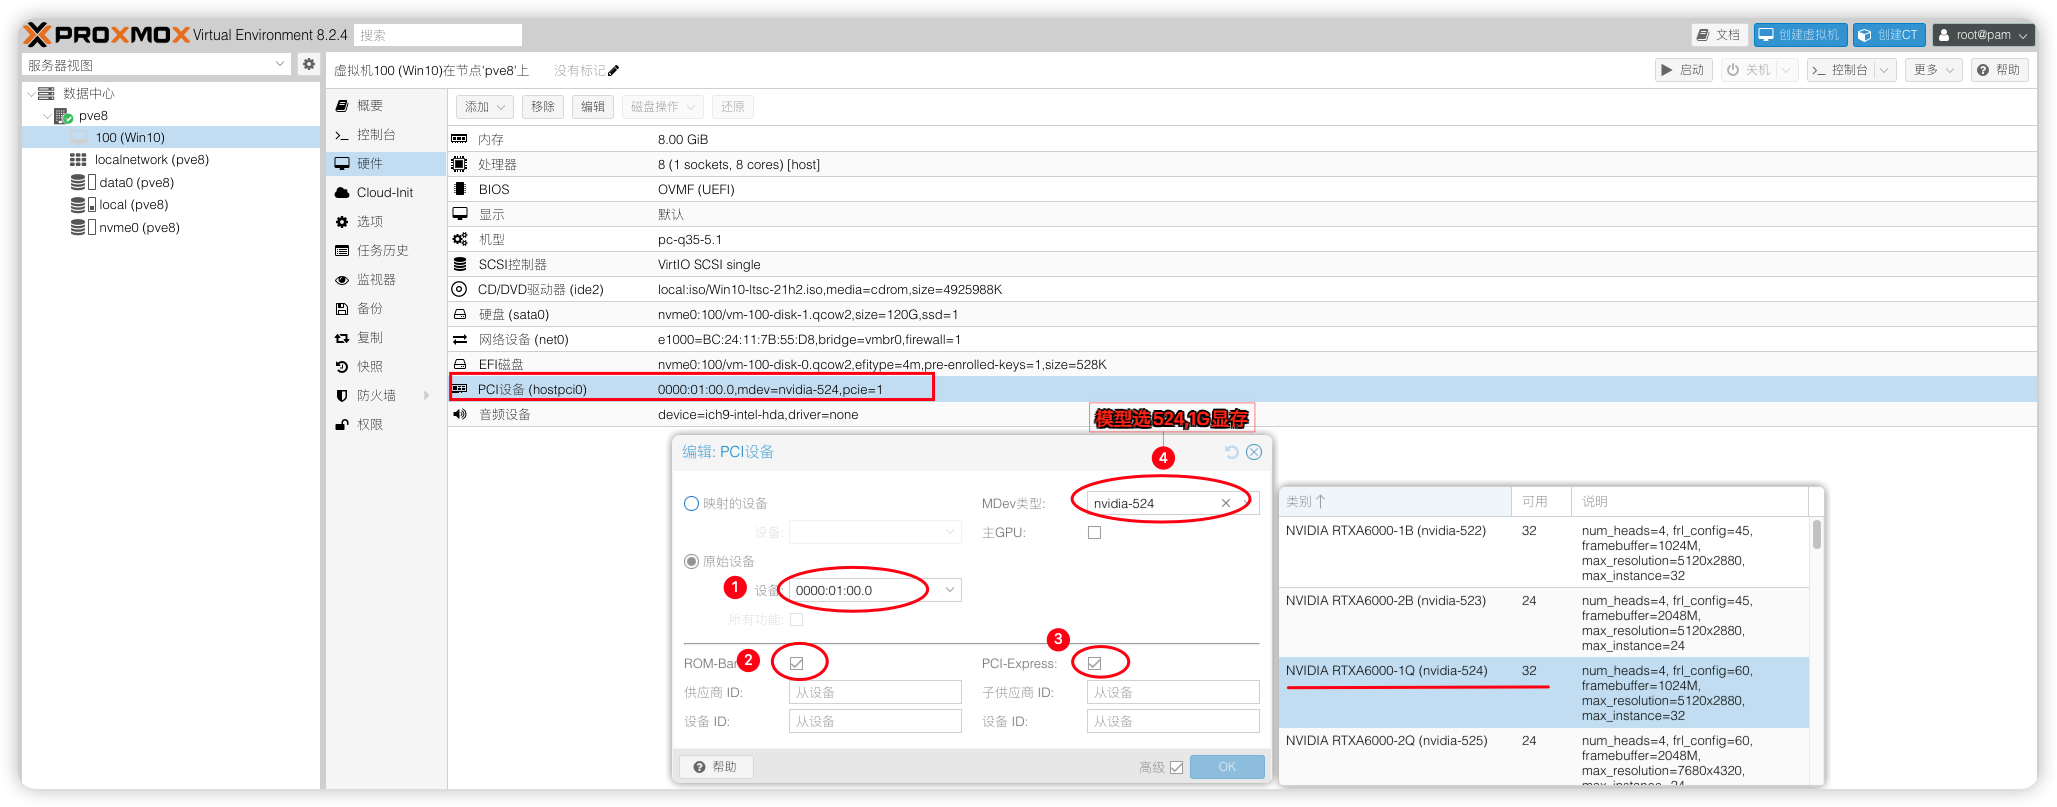This screenshot has height=807, width=2057.
Task: Select the data0 (pve8) storage
Action: [136, 182]
